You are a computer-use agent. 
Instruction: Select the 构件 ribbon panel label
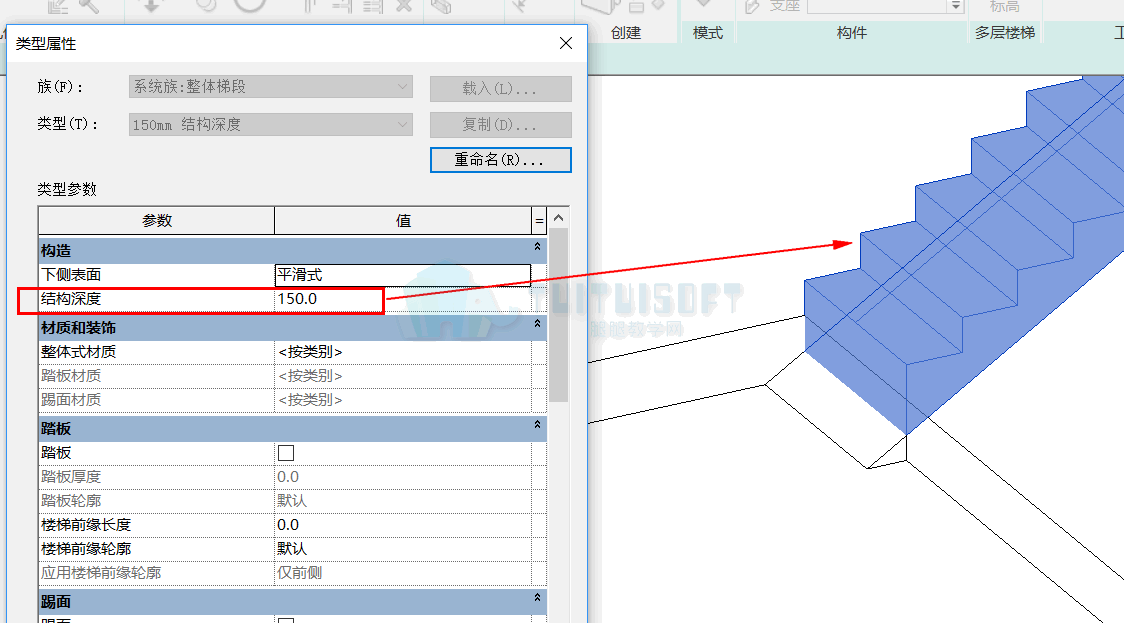tap(852, 33)
